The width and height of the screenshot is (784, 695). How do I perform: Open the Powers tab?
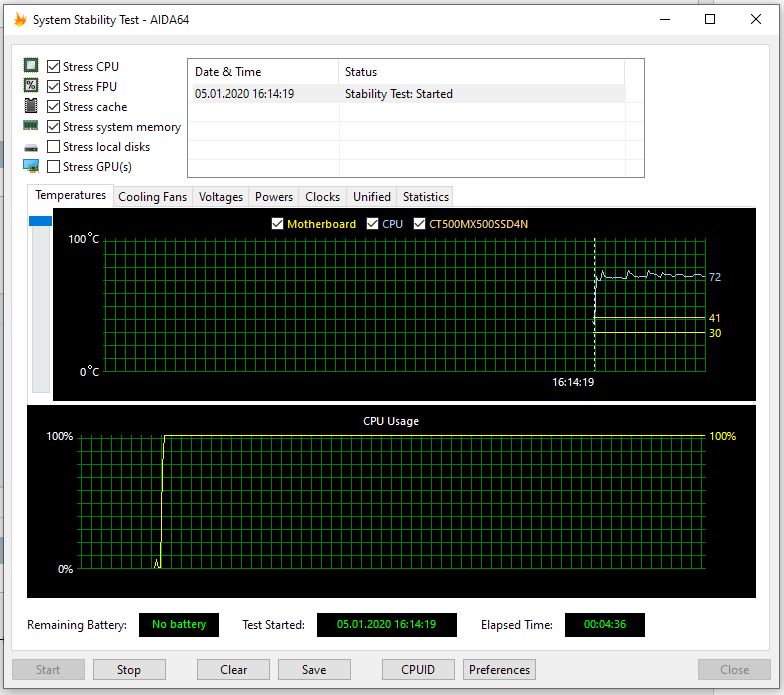click(274, 197)
